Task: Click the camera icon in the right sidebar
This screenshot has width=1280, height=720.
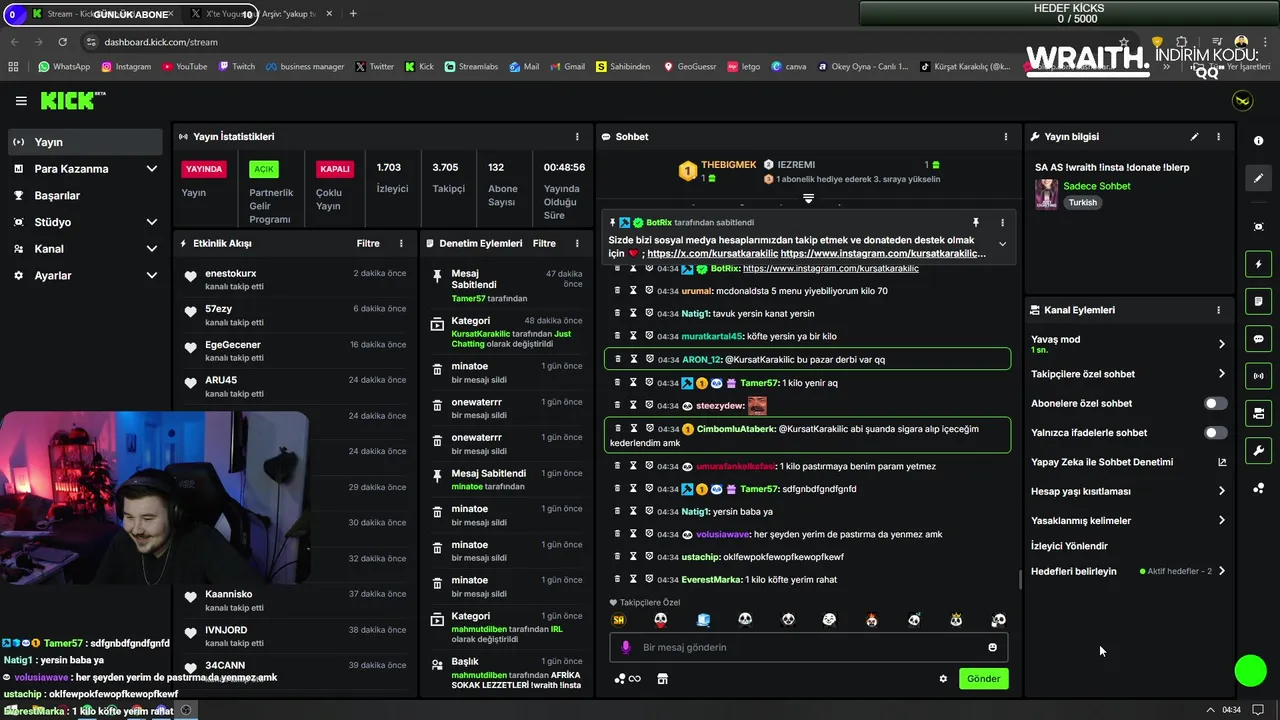Action: coord(1259,413)
